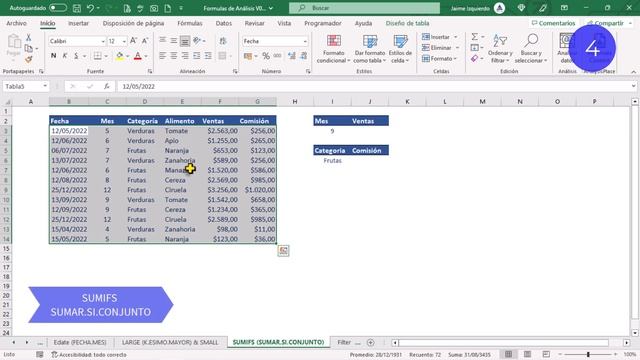Open Buscar y seleccionar menu
The image size is (640, 360).
(531, 49)
